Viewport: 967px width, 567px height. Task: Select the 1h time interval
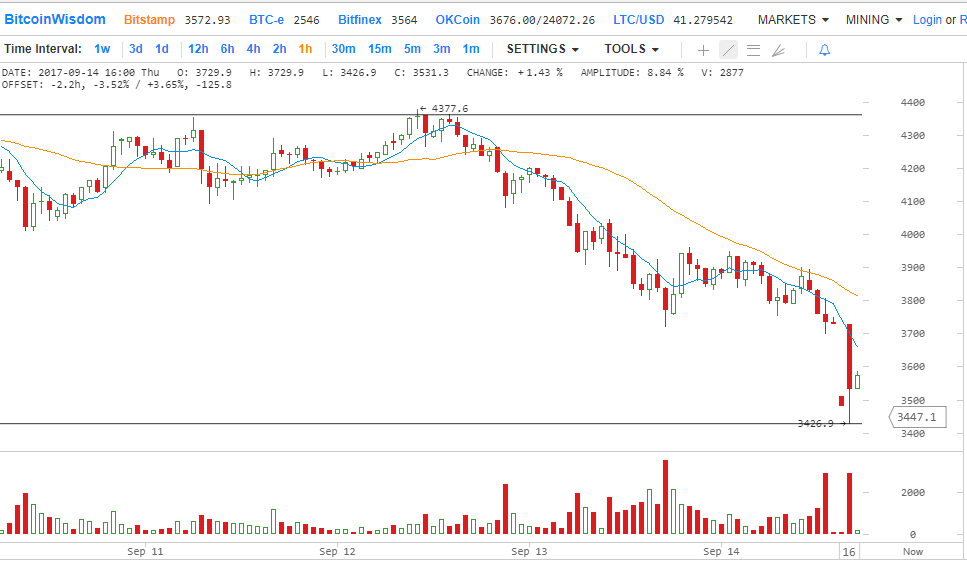[305, 49]
